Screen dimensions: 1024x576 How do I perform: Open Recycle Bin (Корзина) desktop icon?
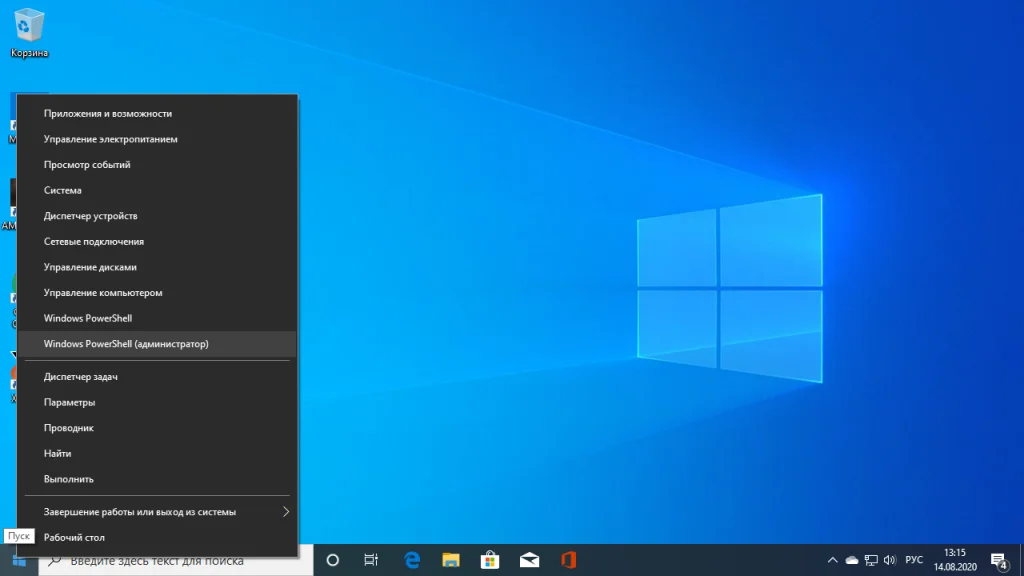[30, 30]
